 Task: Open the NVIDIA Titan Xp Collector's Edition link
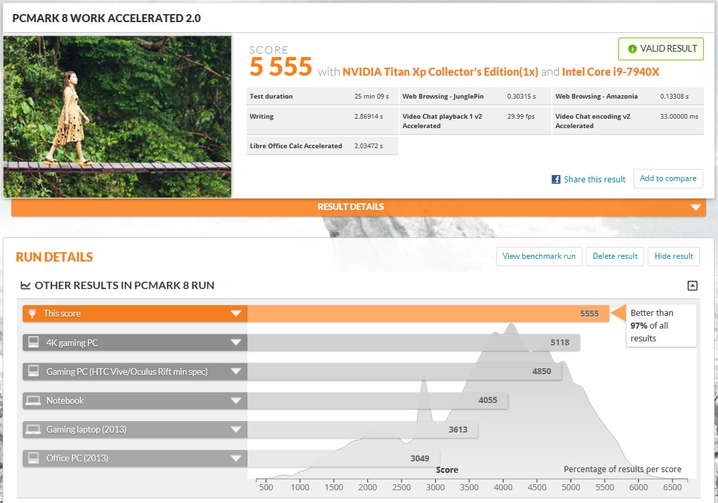point(440,72)
